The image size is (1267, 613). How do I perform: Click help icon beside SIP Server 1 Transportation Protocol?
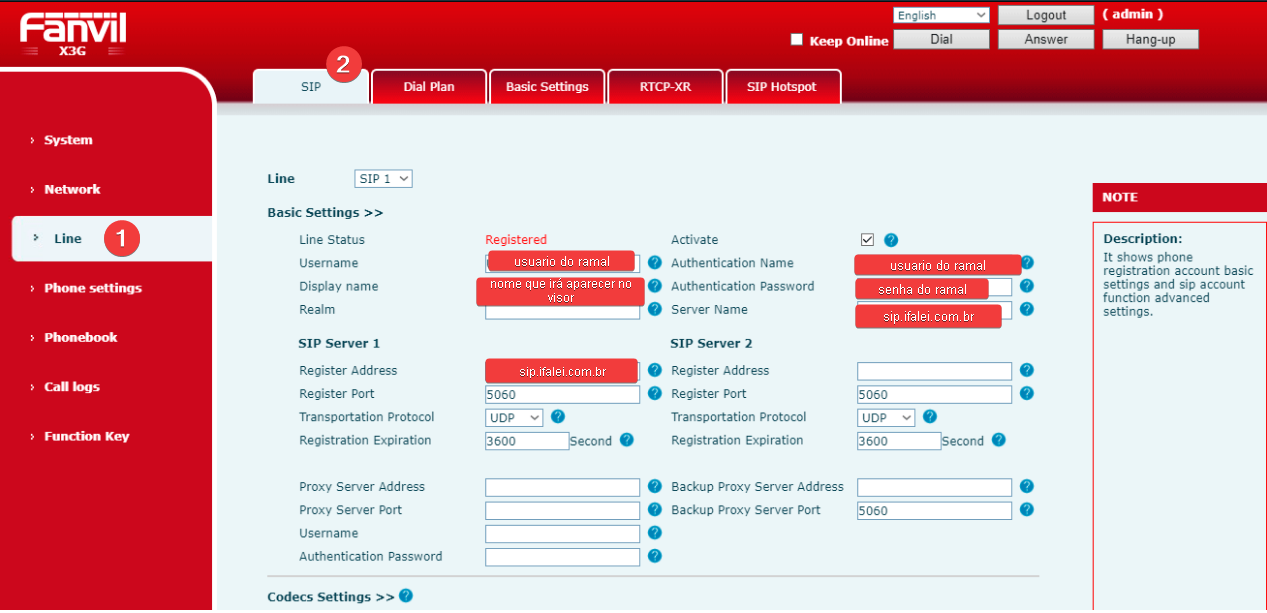pyautogui.click(x=558, y=417)
